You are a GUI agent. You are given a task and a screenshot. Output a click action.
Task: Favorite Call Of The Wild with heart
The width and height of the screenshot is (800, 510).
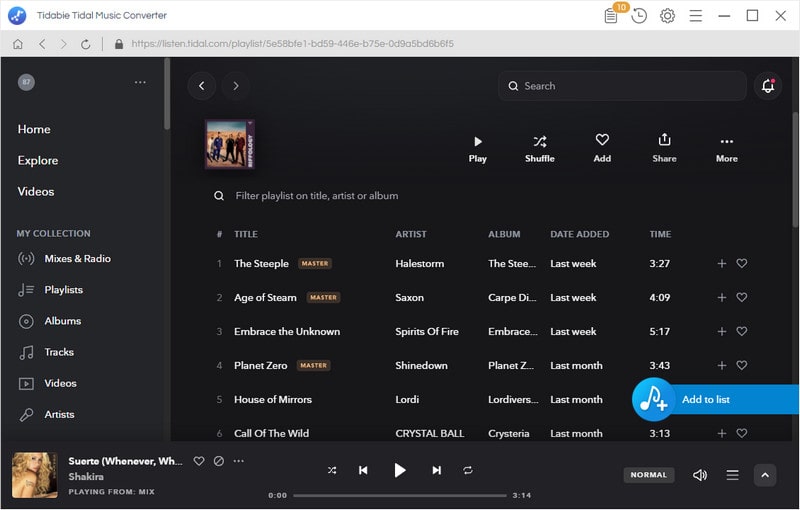click(x=742, y=434)
